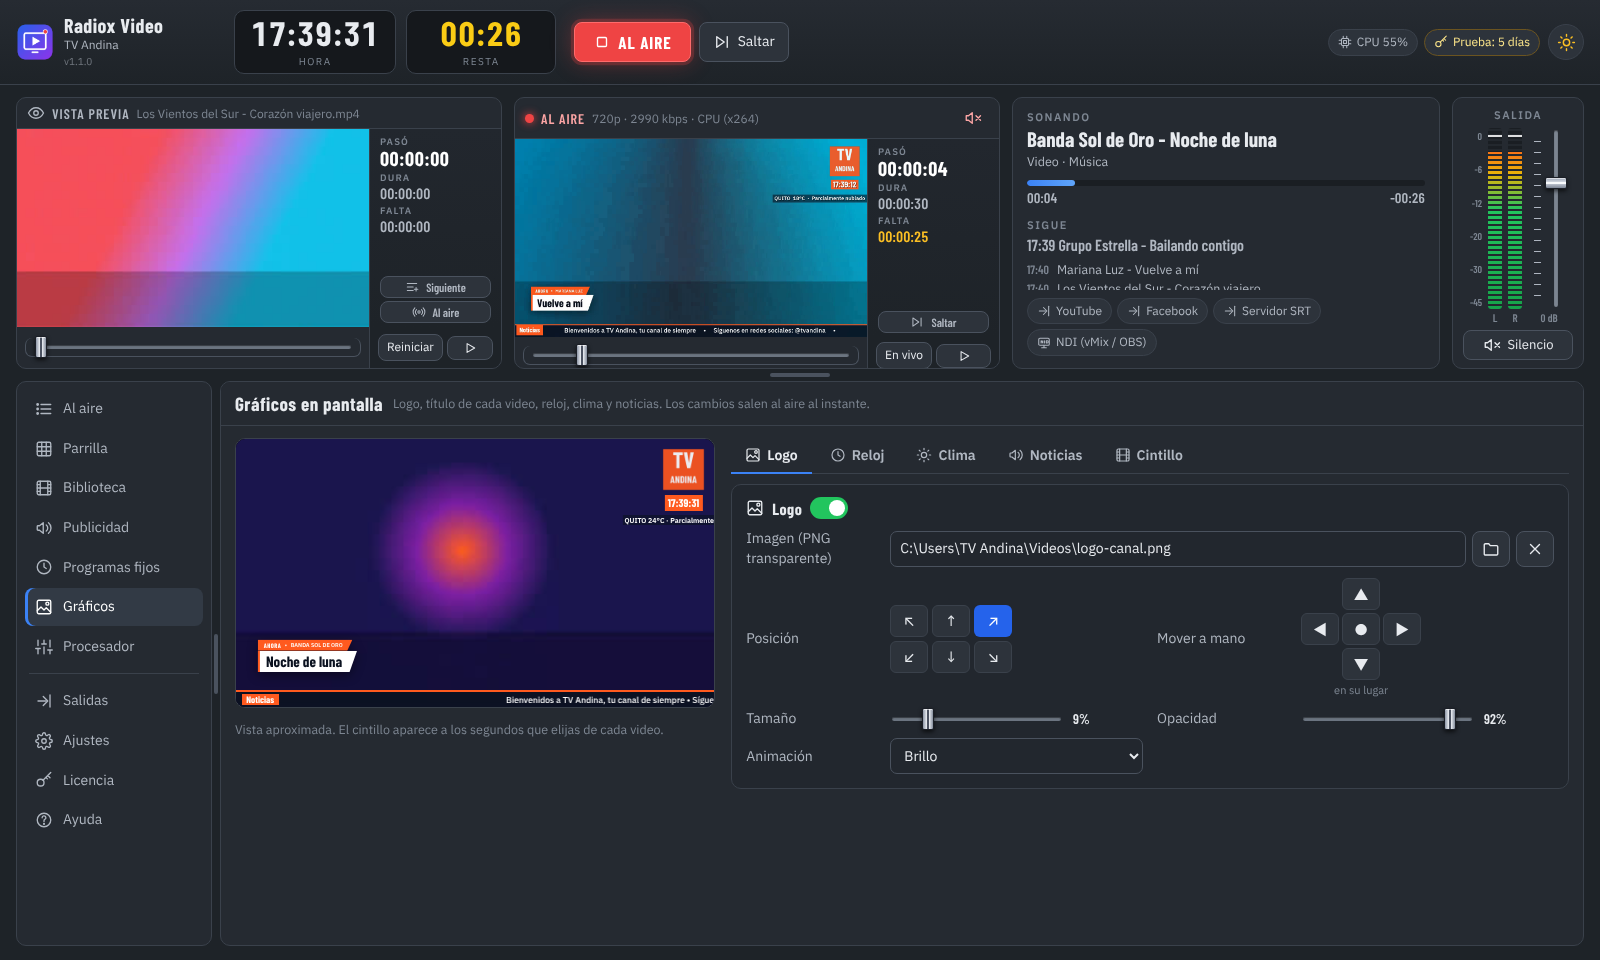Set logo position to top-left arrow
This screenshot has height=960, width=1600.
(909, 621)
